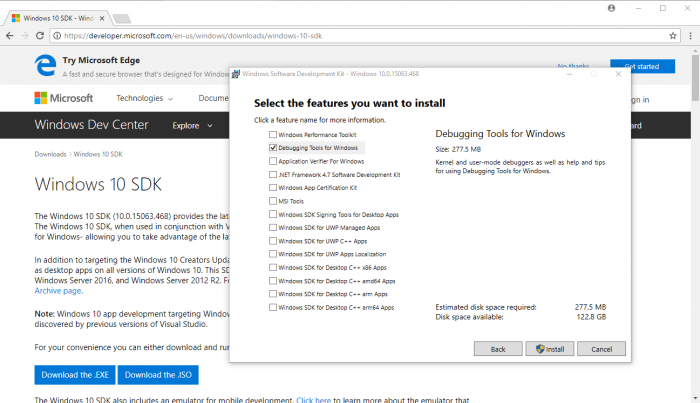This screenshot has height=403, width=700.
Task: Check Windows SDK Signing Tools for Desktop Apps
Action: tap(273, 214)
